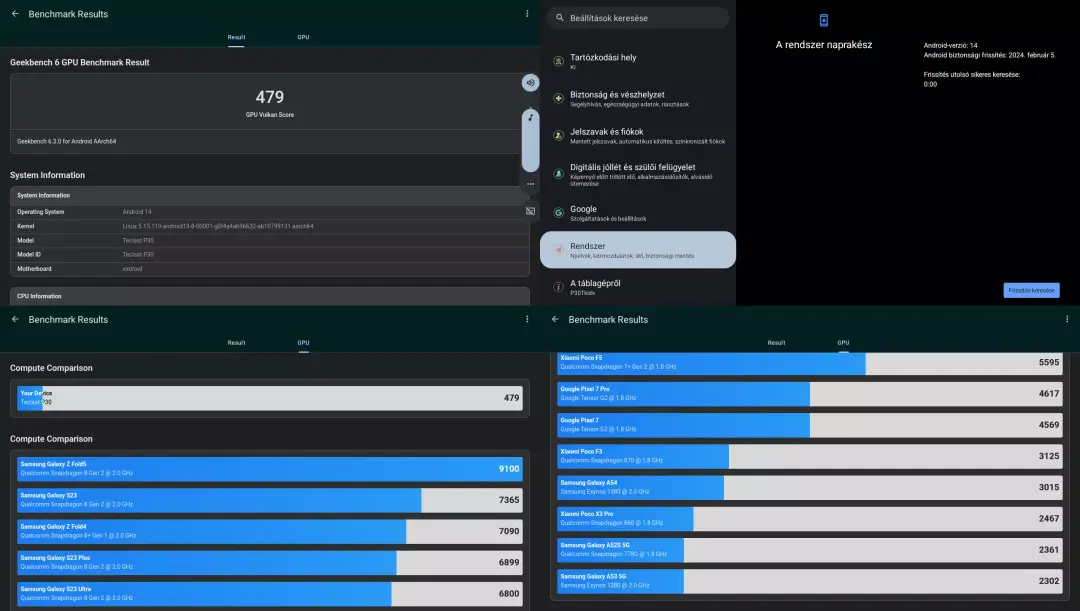1080x611 pixels.
Task: Click the Tartózkodási hely location icon
Action: pos(559,61)
